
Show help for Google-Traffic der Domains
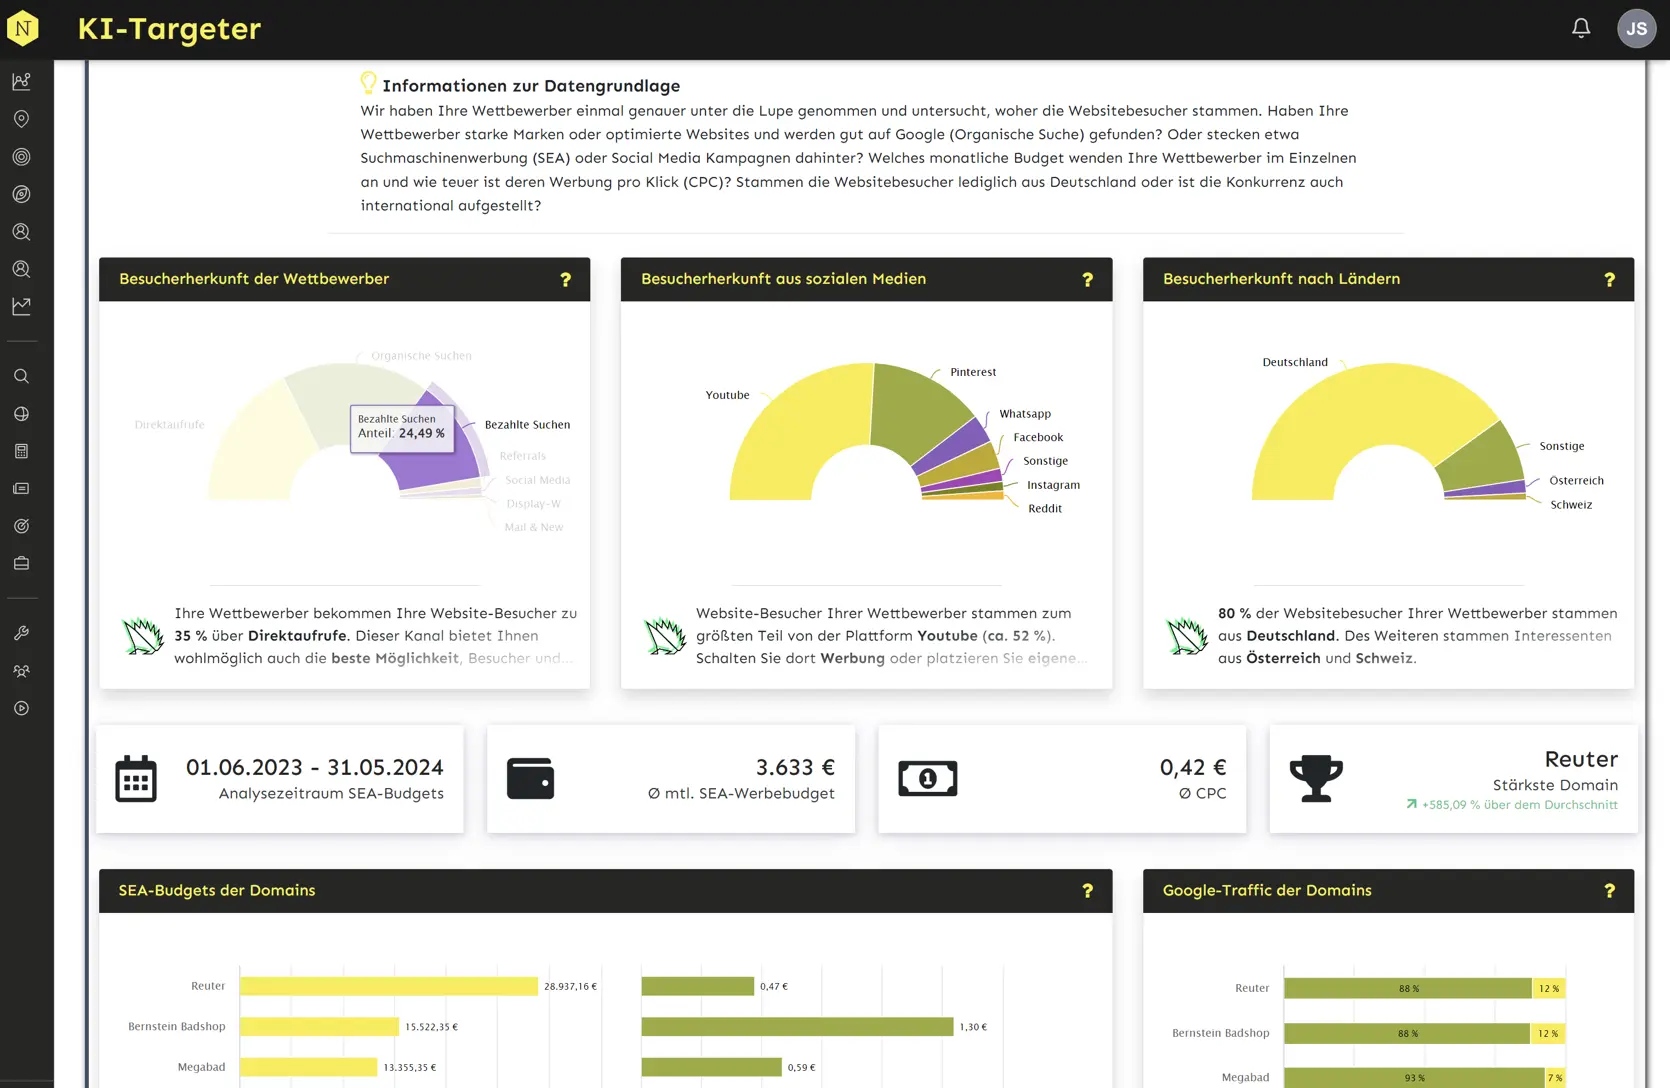1610,891
